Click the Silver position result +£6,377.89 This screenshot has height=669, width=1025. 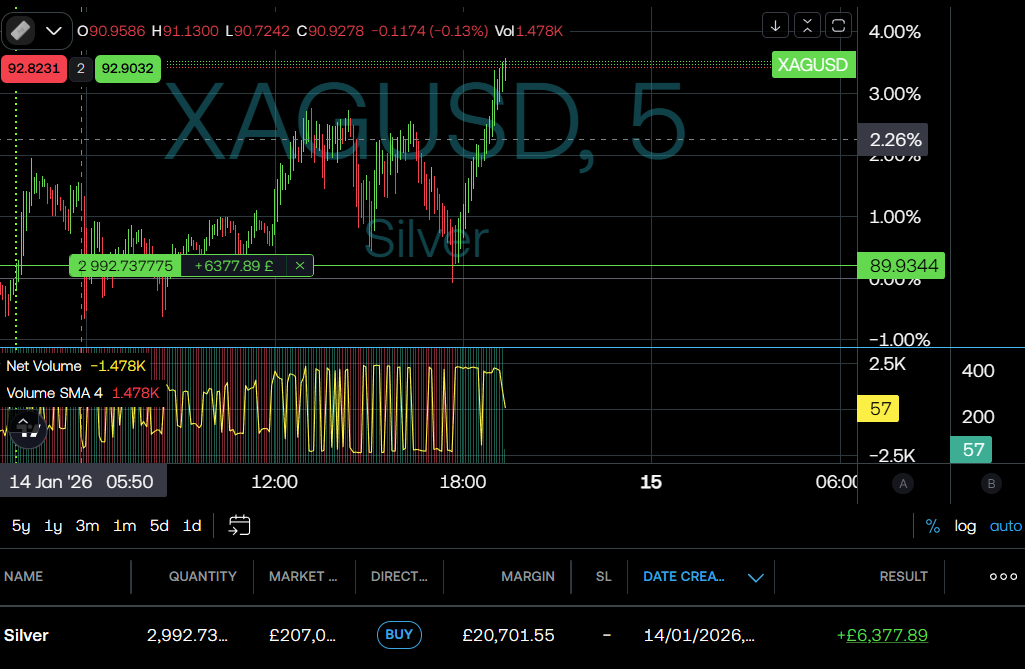(x=881, y=635)
